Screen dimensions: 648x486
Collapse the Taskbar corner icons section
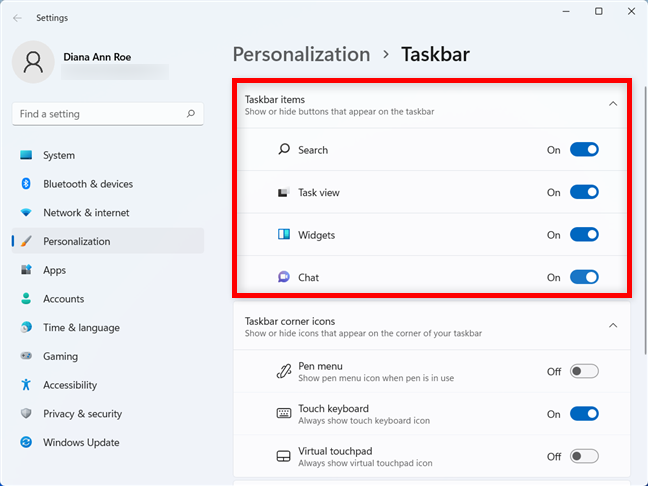pyautogui.click(x=613, y=326)
